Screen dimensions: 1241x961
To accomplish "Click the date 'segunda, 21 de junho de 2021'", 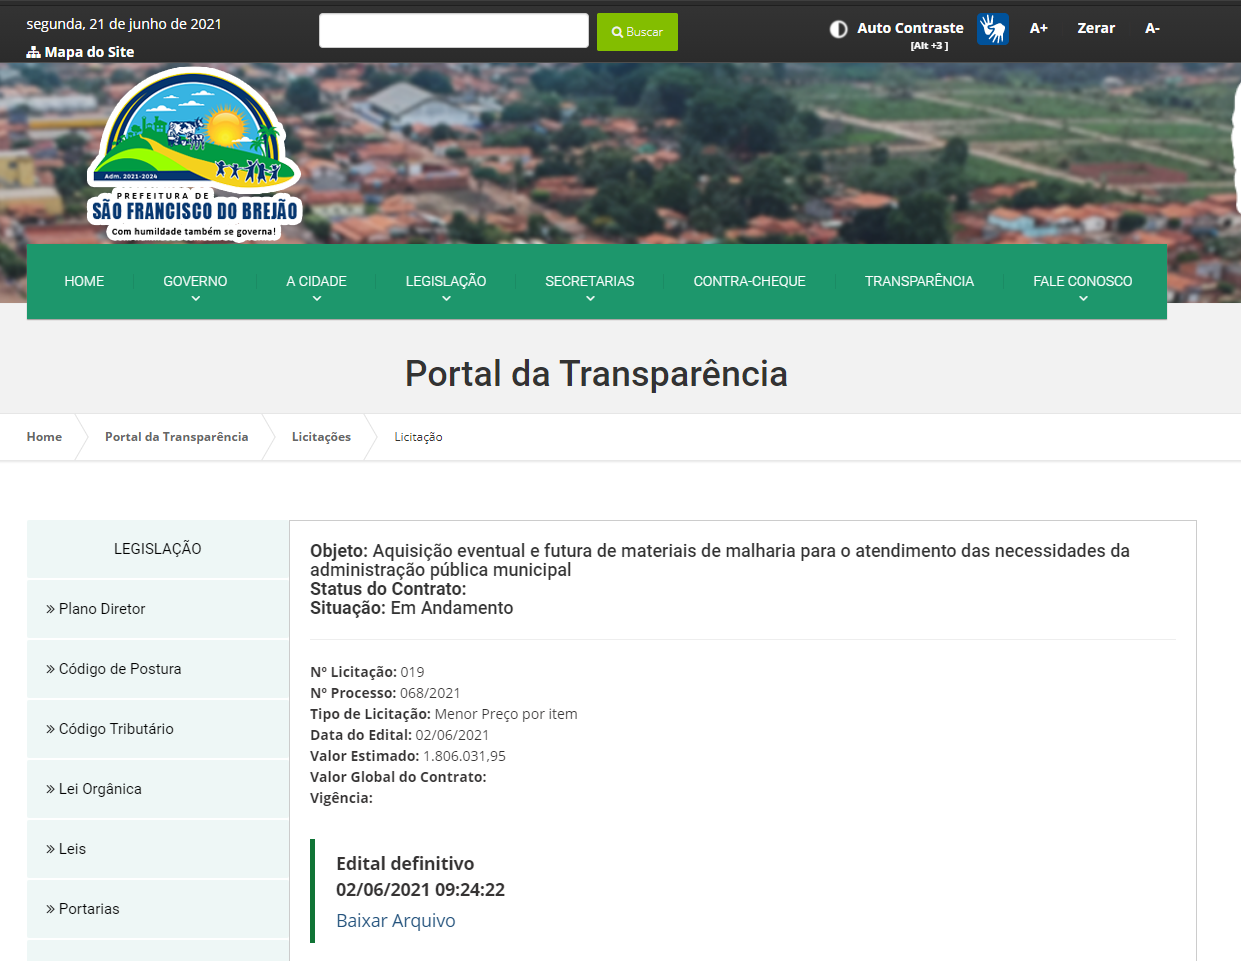I will (x=124, y=24).
